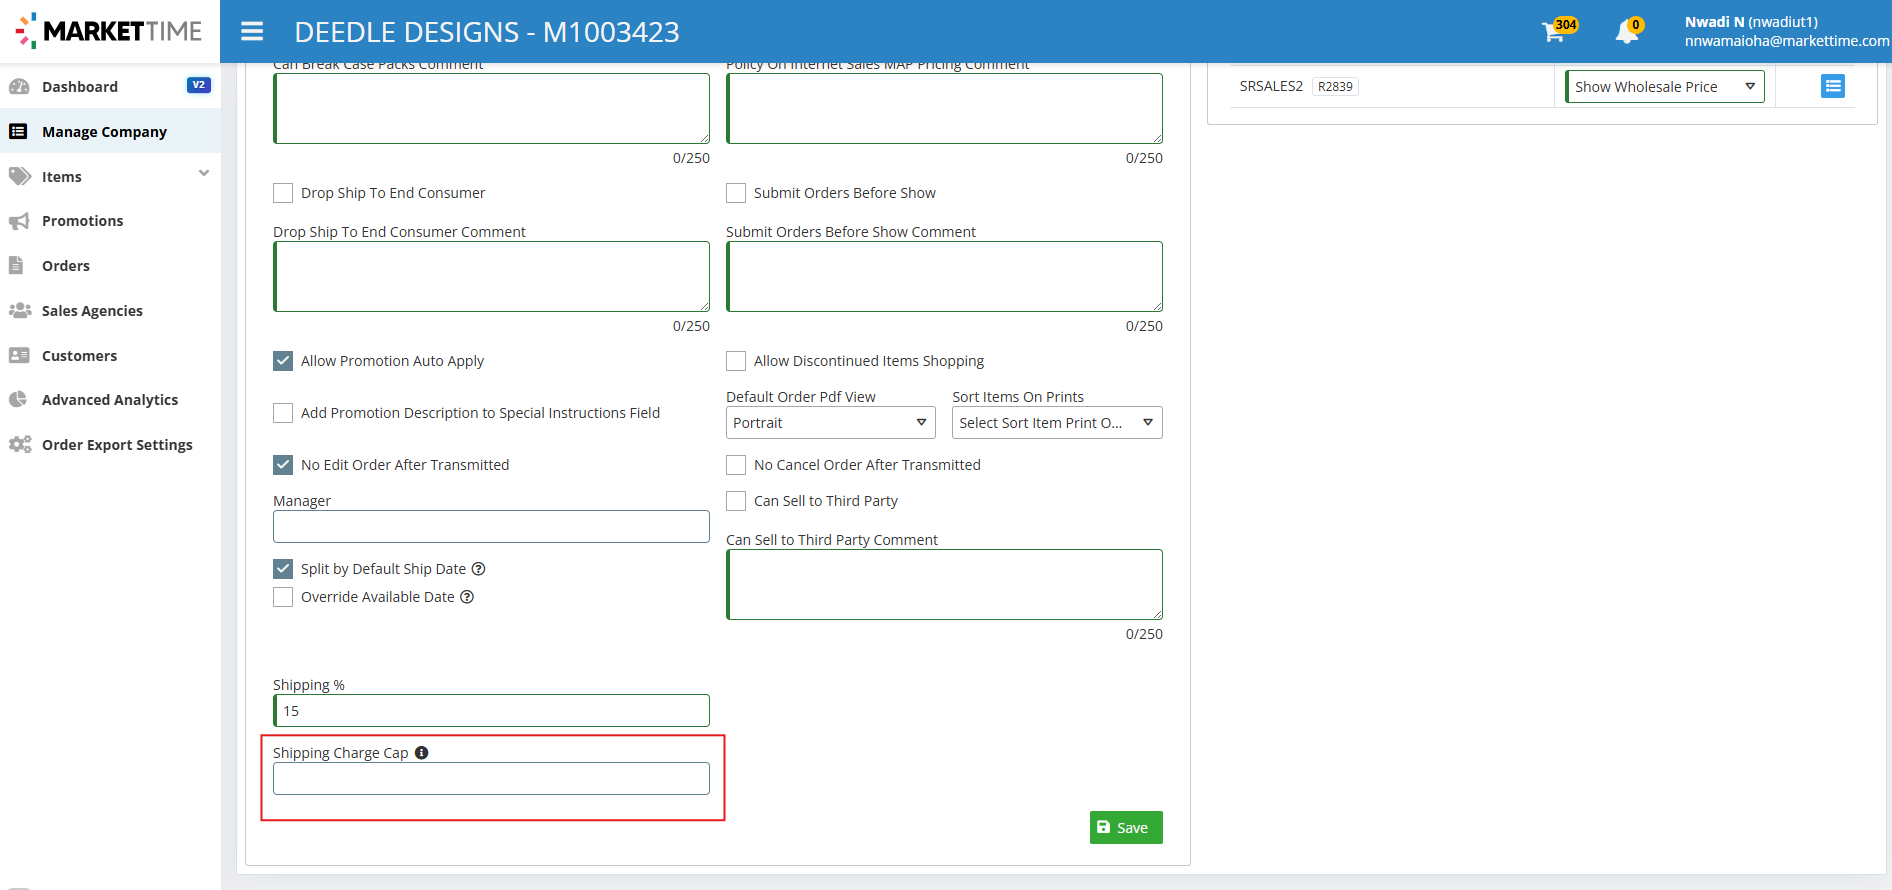Open the hamburger menu in header
Viewport: 1892px width, 890px height.
(x=252, y=32)
